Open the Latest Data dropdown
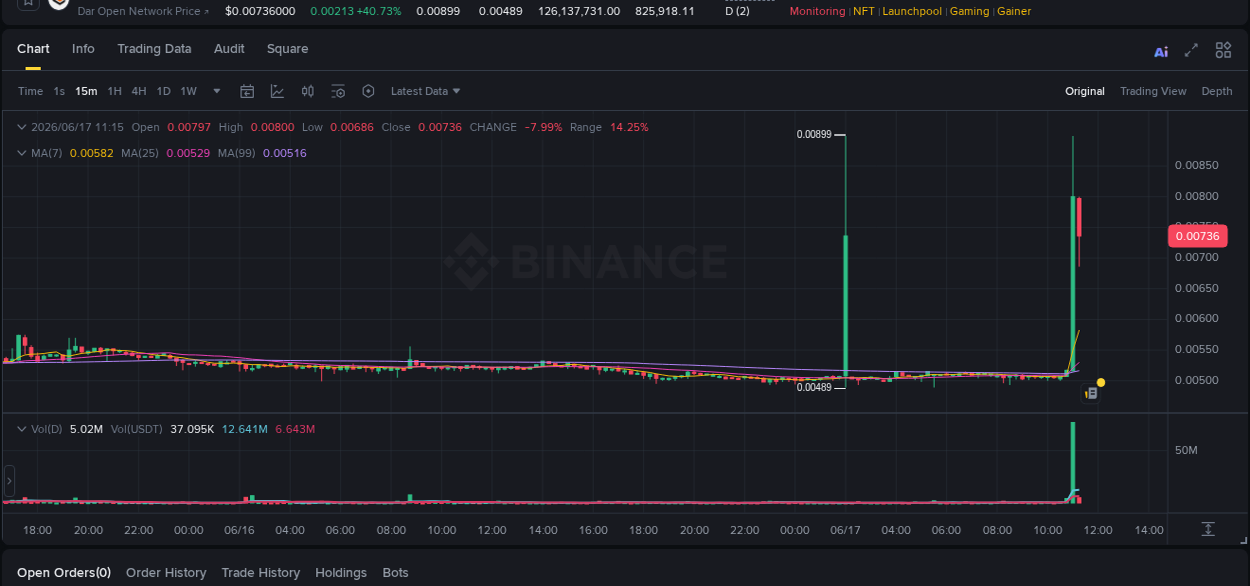The image size is (1250, 586). click(425, 91)
